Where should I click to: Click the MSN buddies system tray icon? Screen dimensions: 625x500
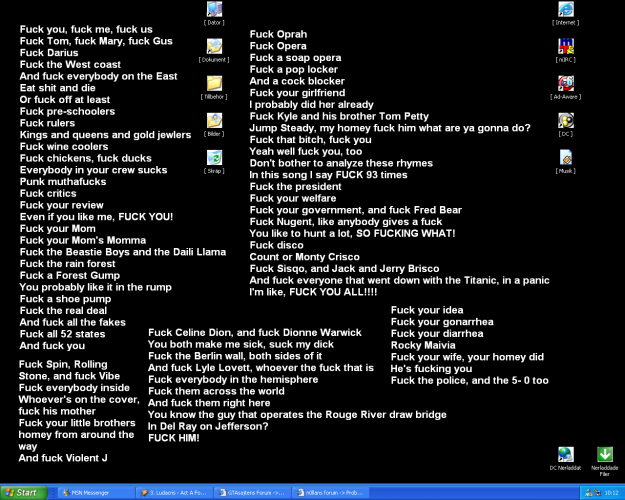point(589,493)
